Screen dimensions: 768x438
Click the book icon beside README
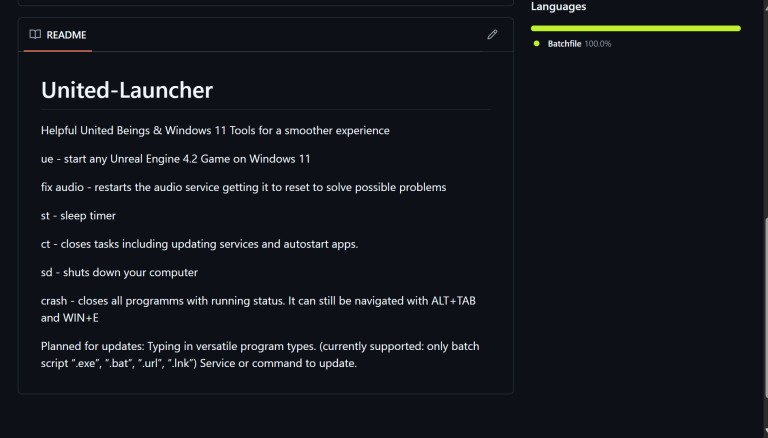pos(35,34)
